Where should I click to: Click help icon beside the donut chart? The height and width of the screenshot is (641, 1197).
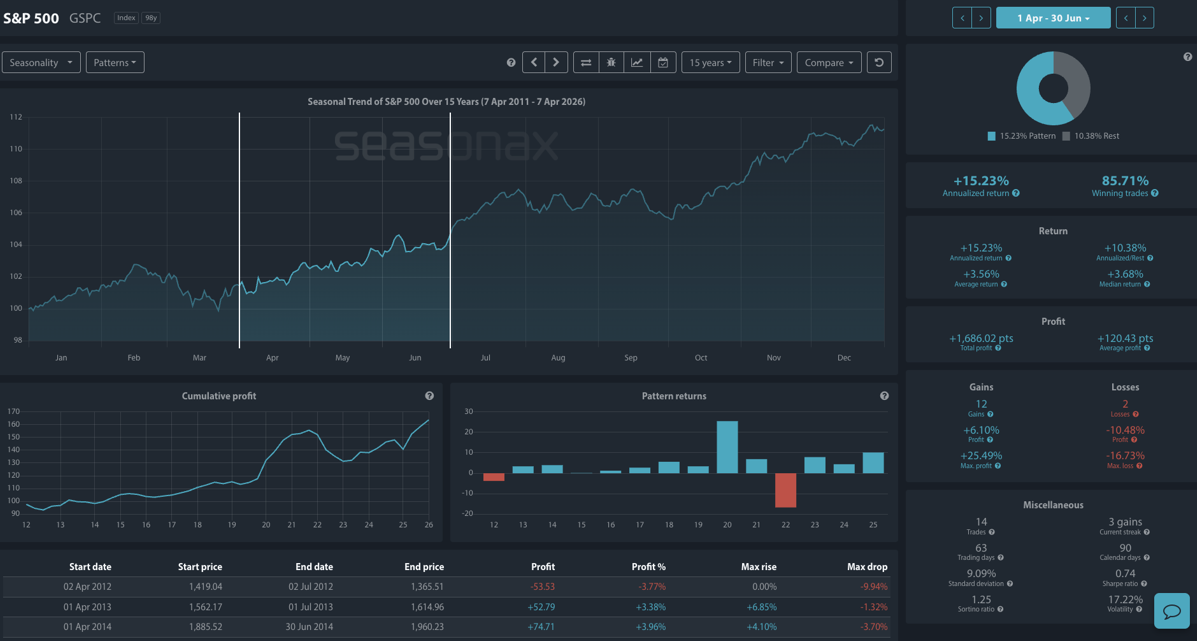[1188, 57]
